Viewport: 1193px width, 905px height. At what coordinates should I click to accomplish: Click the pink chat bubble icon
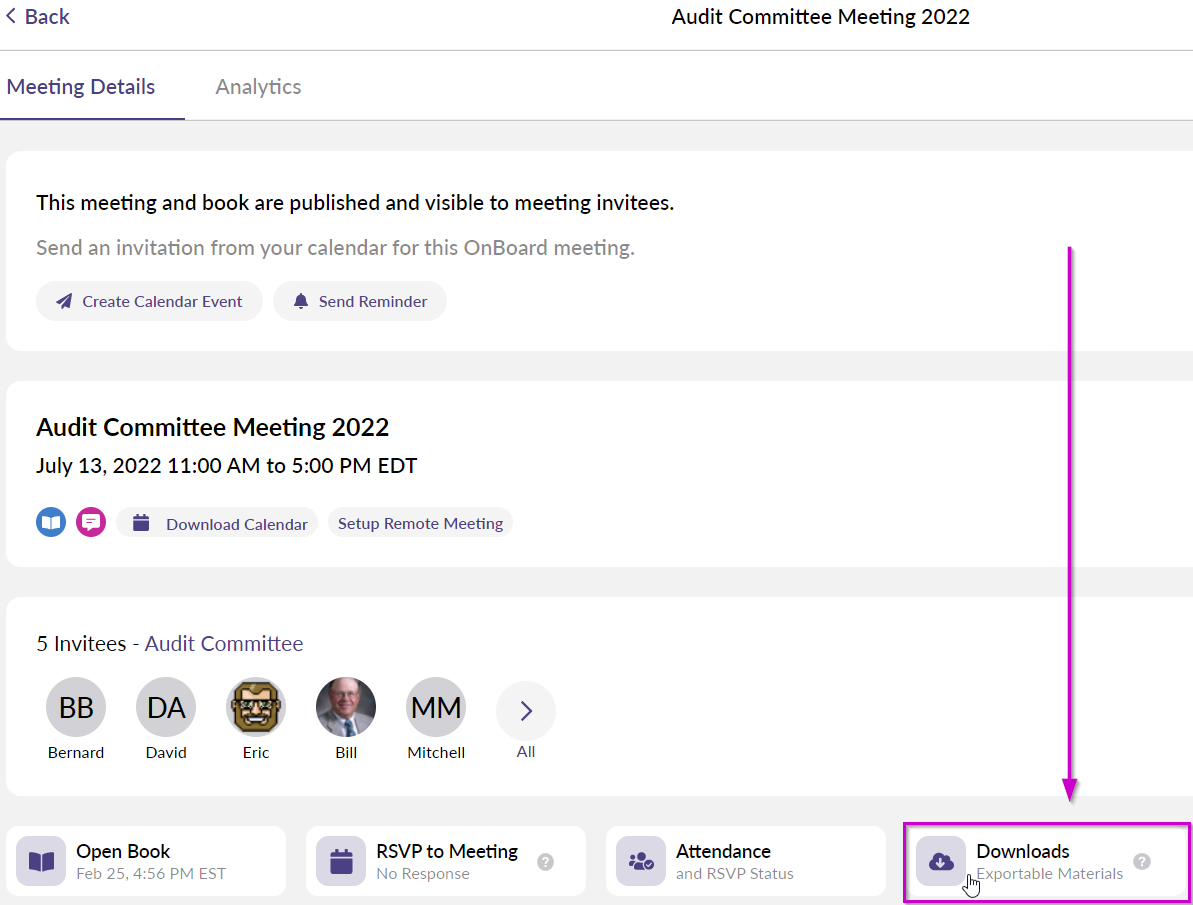coord(91,522)
